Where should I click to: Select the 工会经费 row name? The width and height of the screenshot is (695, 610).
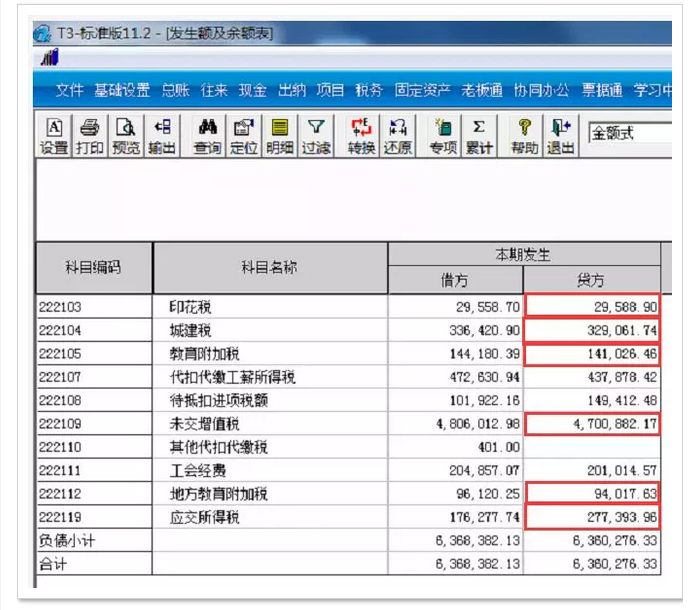tap(198, 470)
